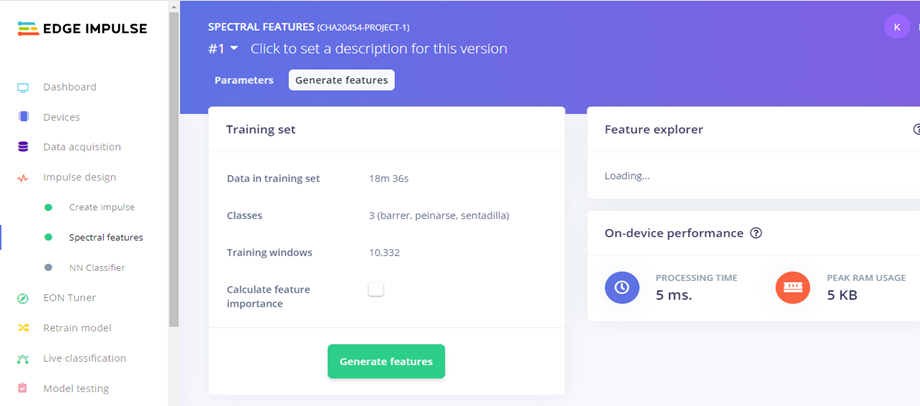Click the green dot beside Create impulse
The image size is (920, 406).
[x=49, y=208]
